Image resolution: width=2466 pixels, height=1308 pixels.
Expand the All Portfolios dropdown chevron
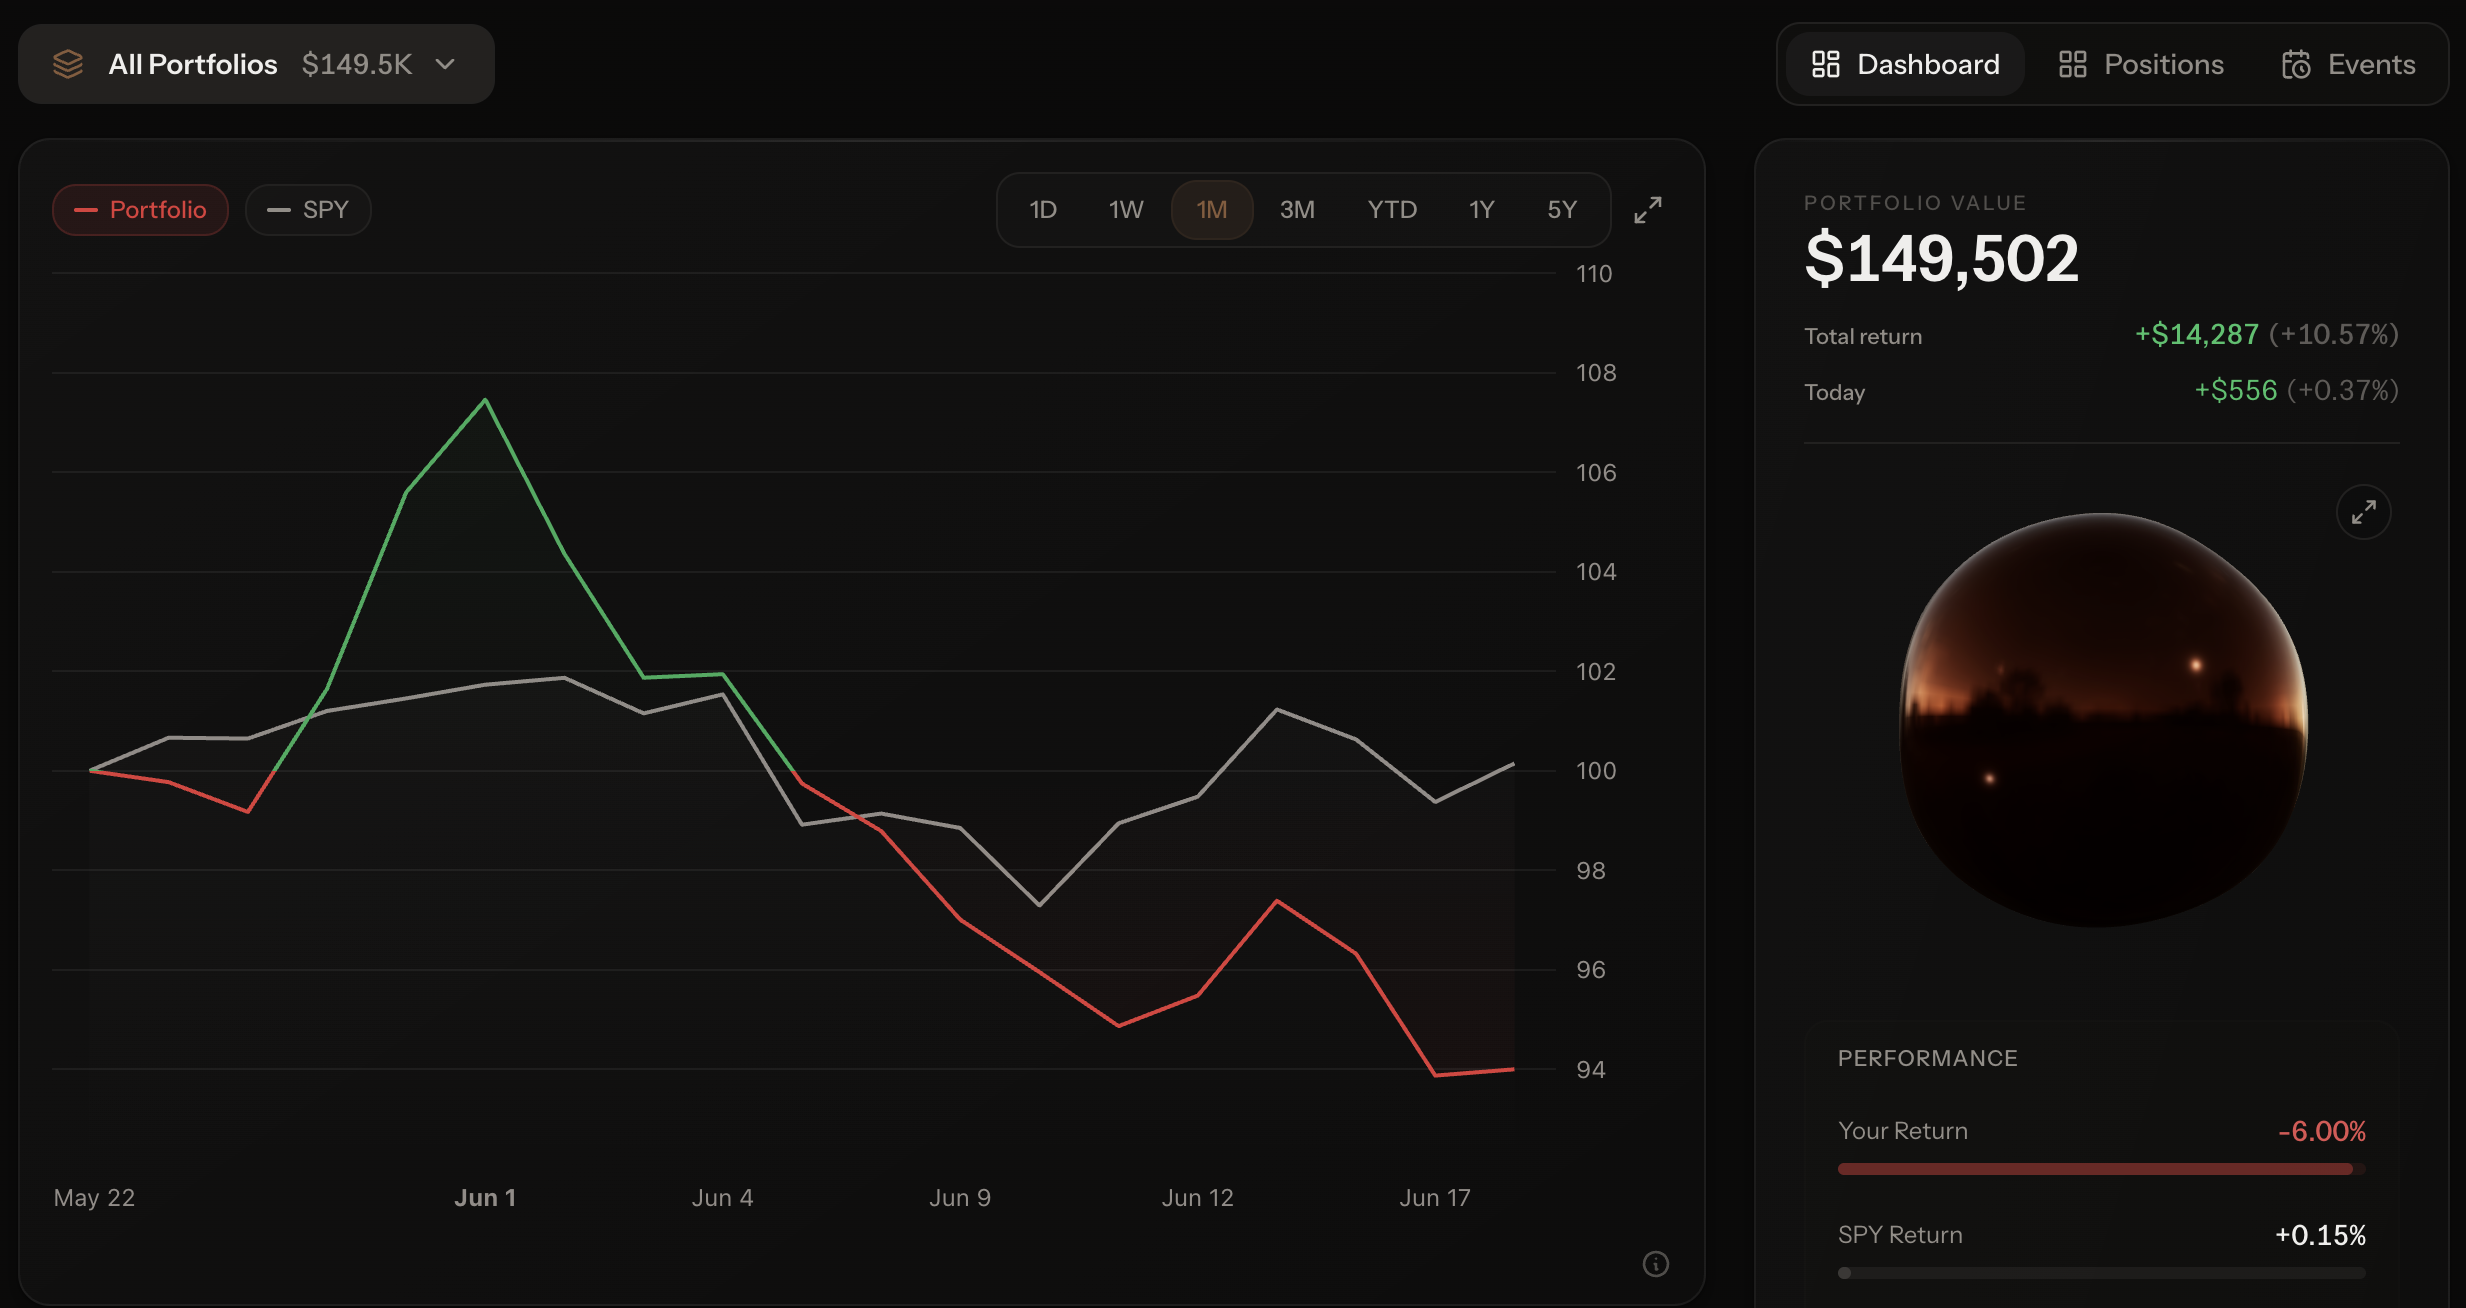tap(446, 64)
